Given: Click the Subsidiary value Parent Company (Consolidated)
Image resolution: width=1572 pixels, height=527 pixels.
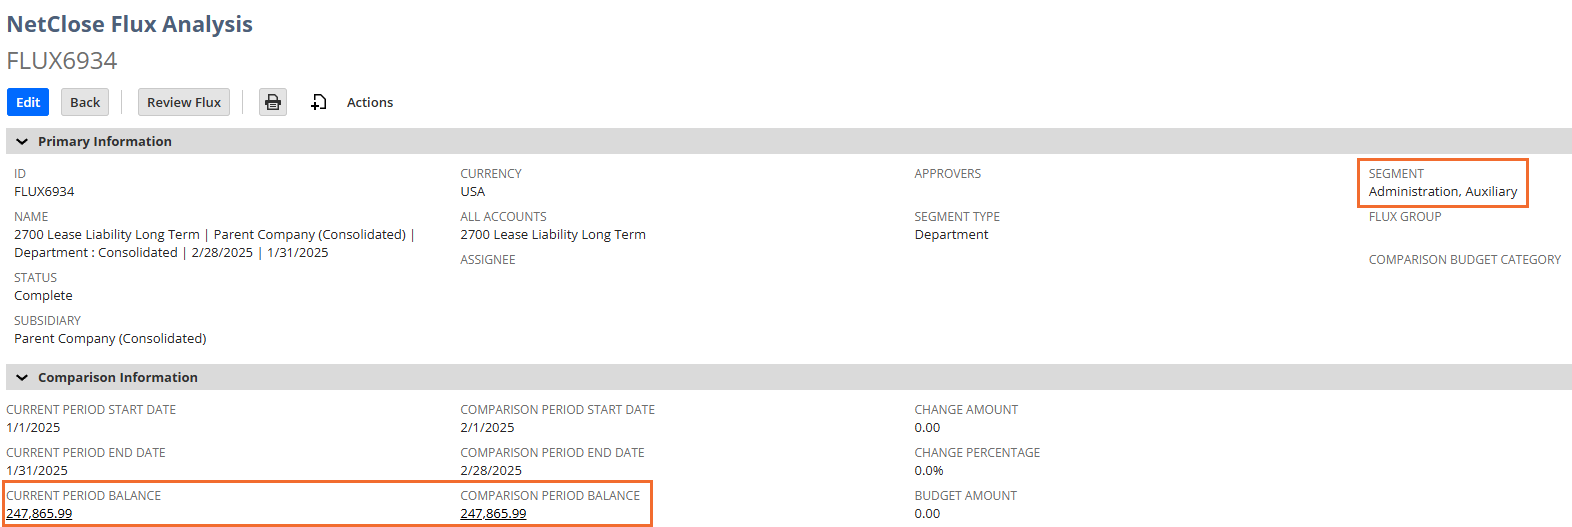Looking at the screenshot, I should coord(110,339).
